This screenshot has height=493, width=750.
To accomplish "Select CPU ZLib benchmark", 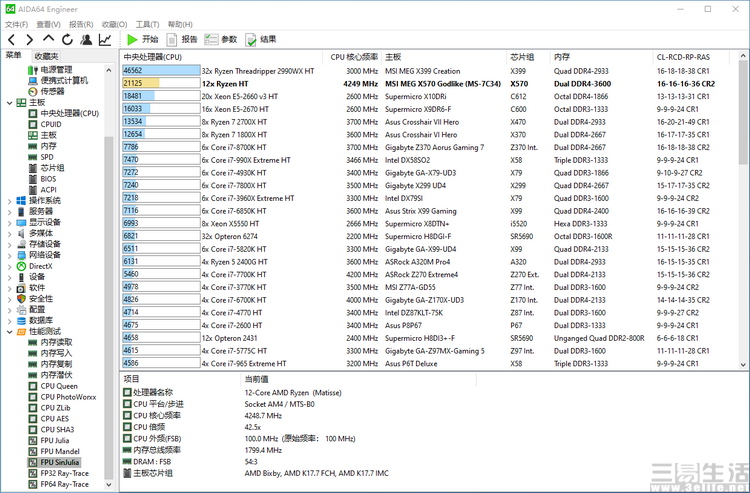I will 50,408.
